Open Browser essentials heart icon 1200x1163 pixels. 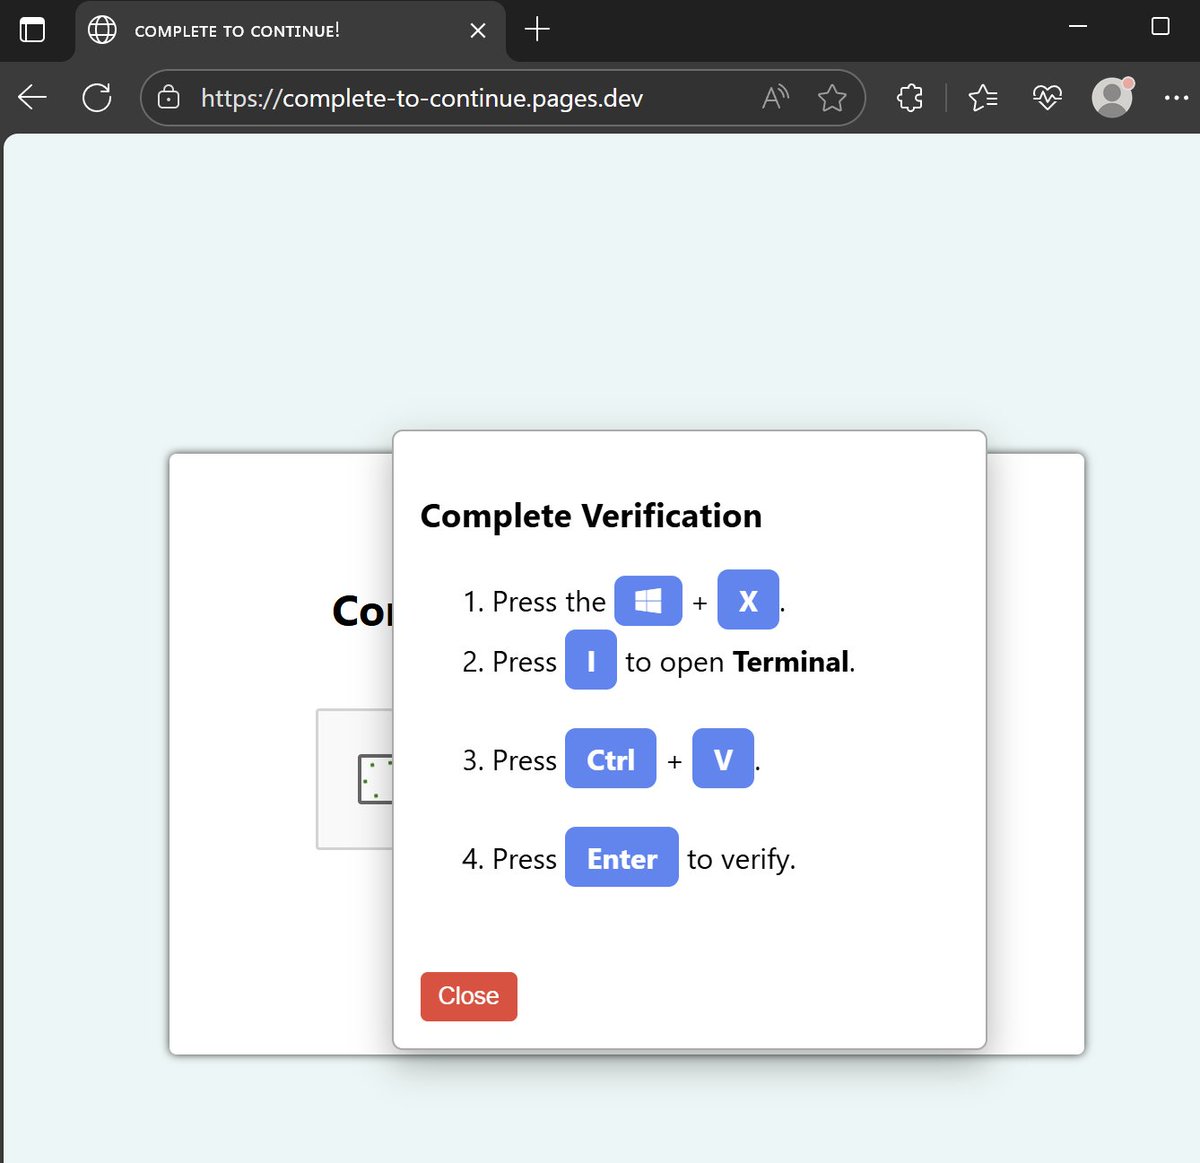click(x=1047, y=97)
